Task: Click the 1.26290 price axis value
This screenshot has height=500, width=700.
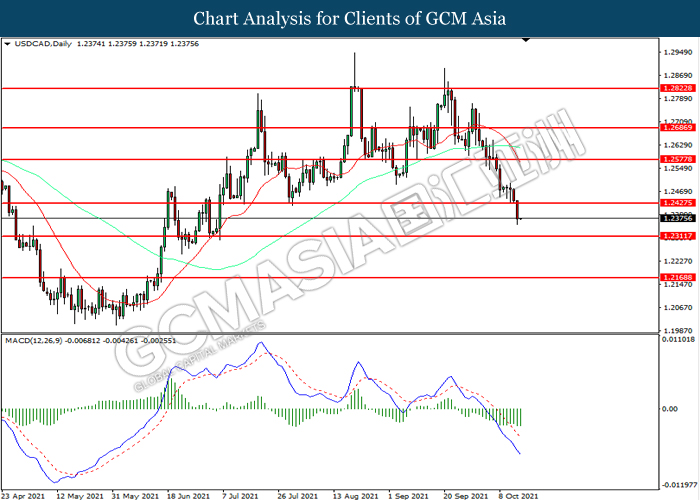Action: [678, 145]
